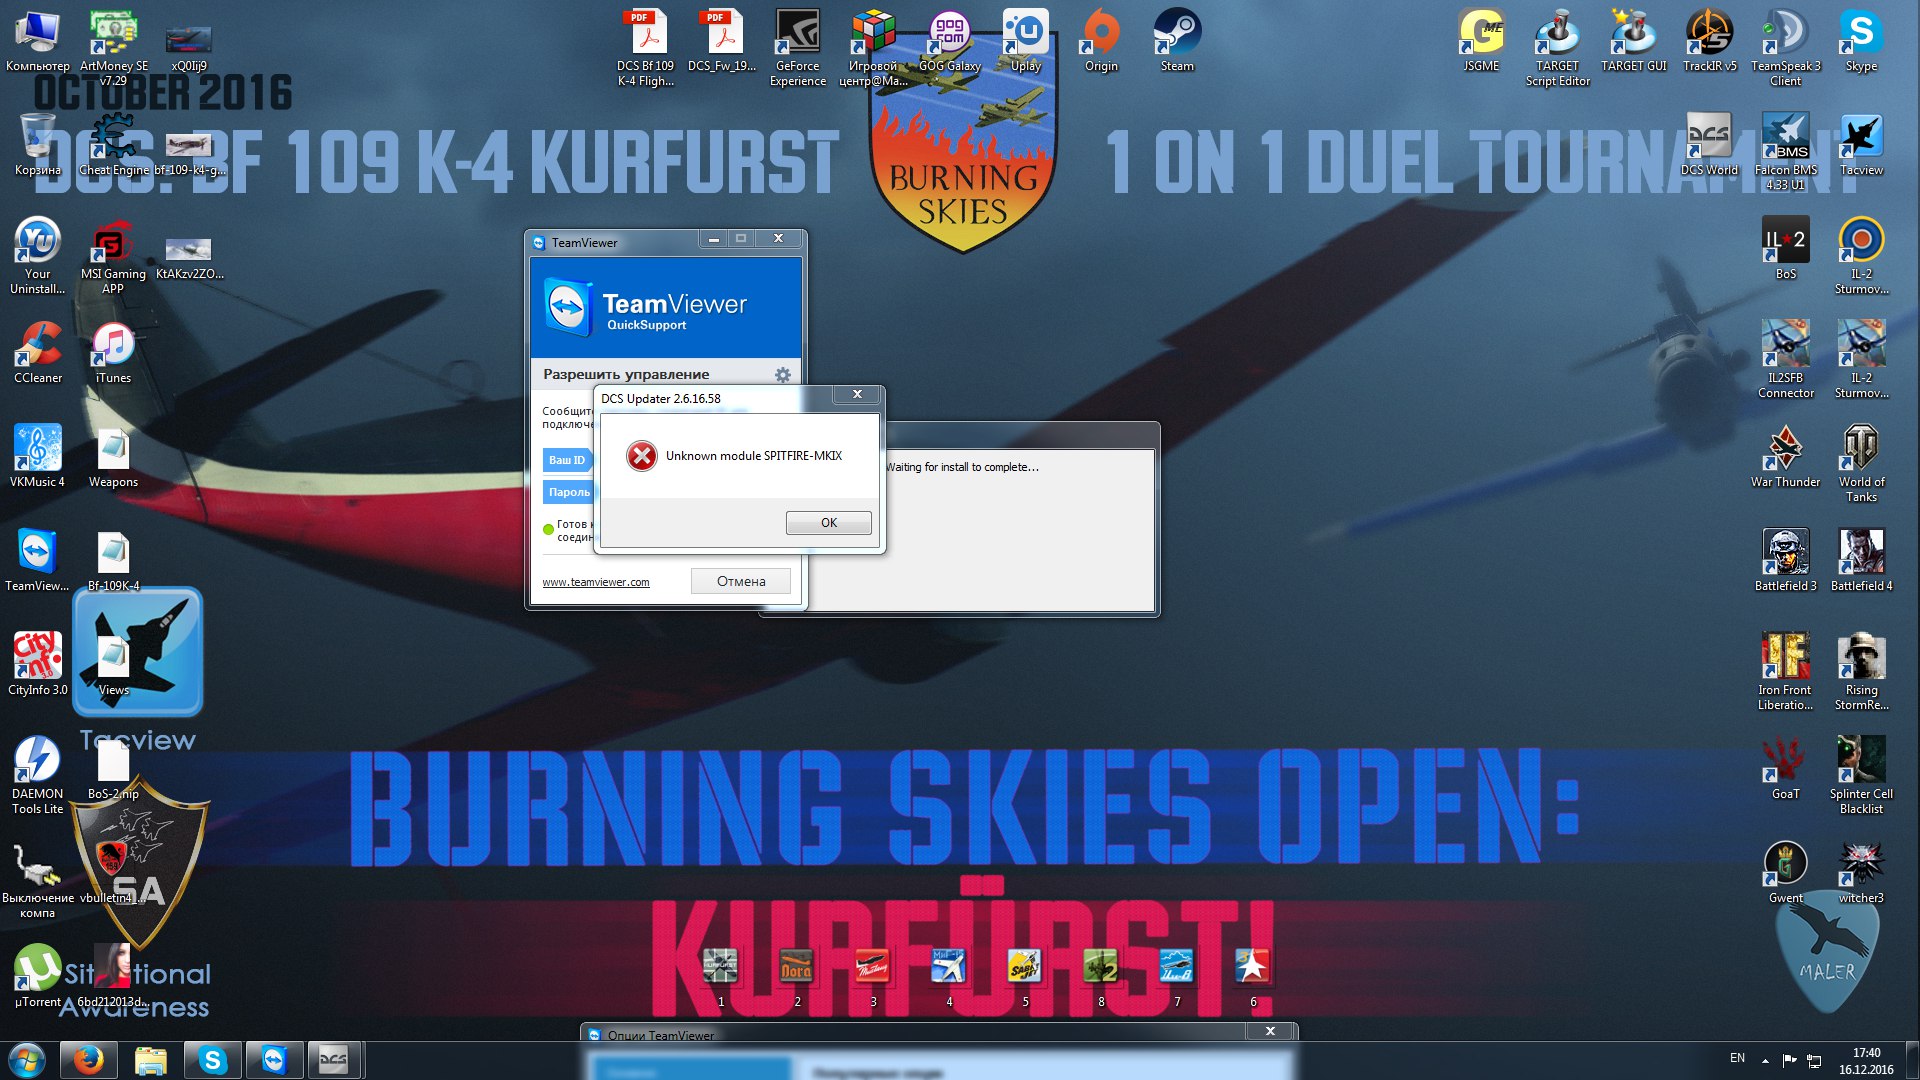
Task: Open CityInfo 3.0 shortcut
Action: [x=37, y=665]
